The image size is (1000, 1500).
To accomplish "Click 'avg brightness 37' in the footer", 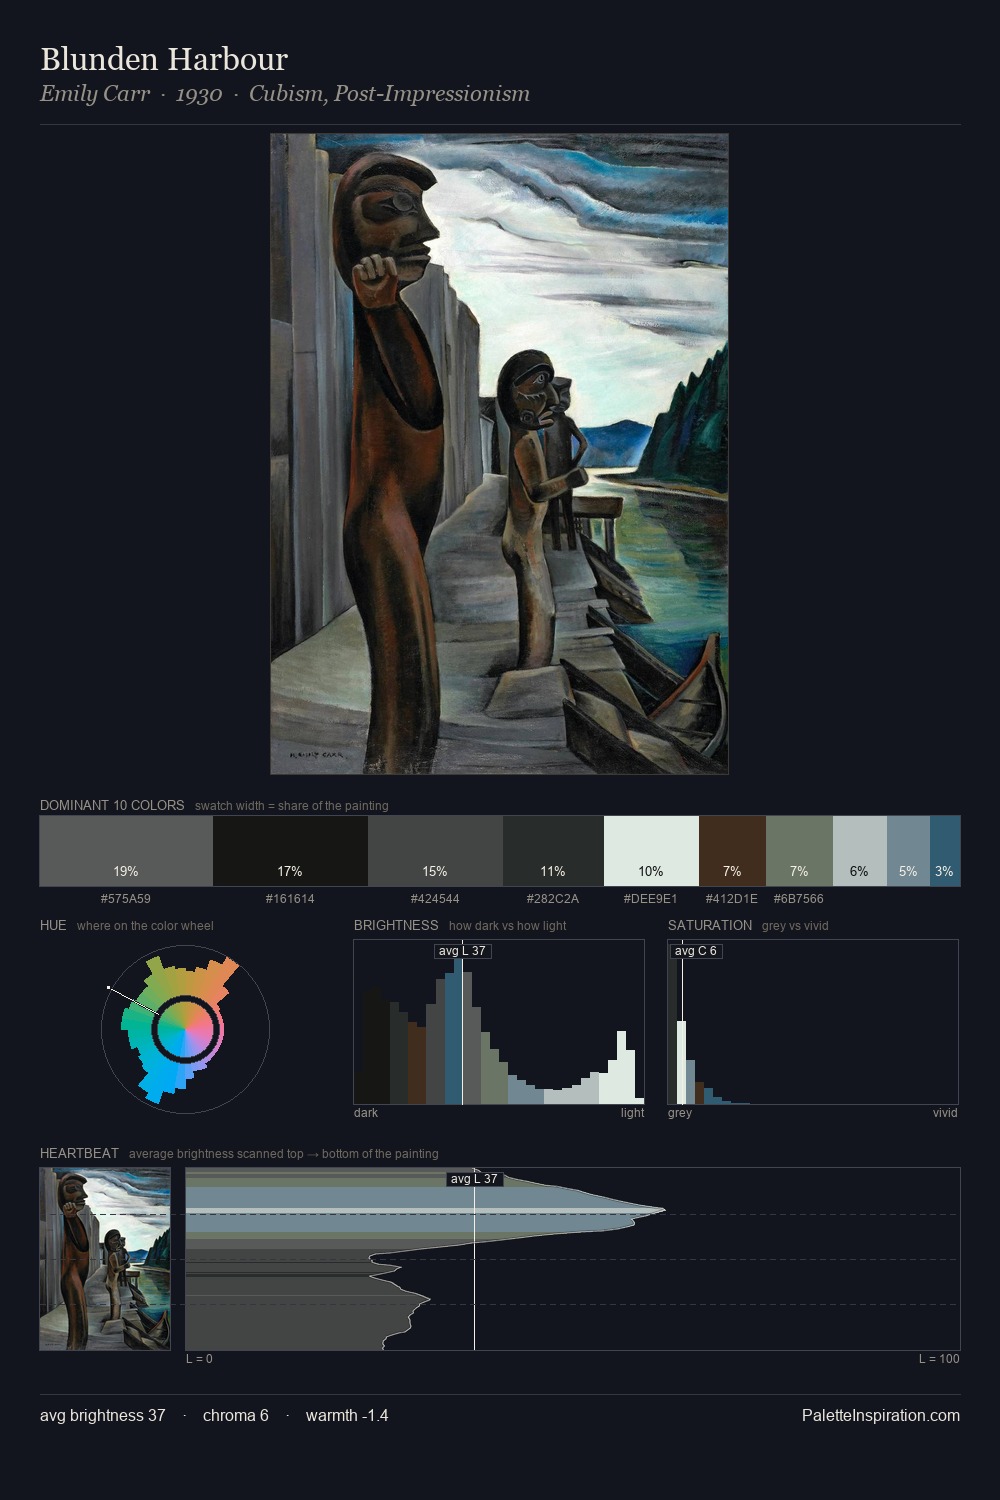I will coord(103,1415).
